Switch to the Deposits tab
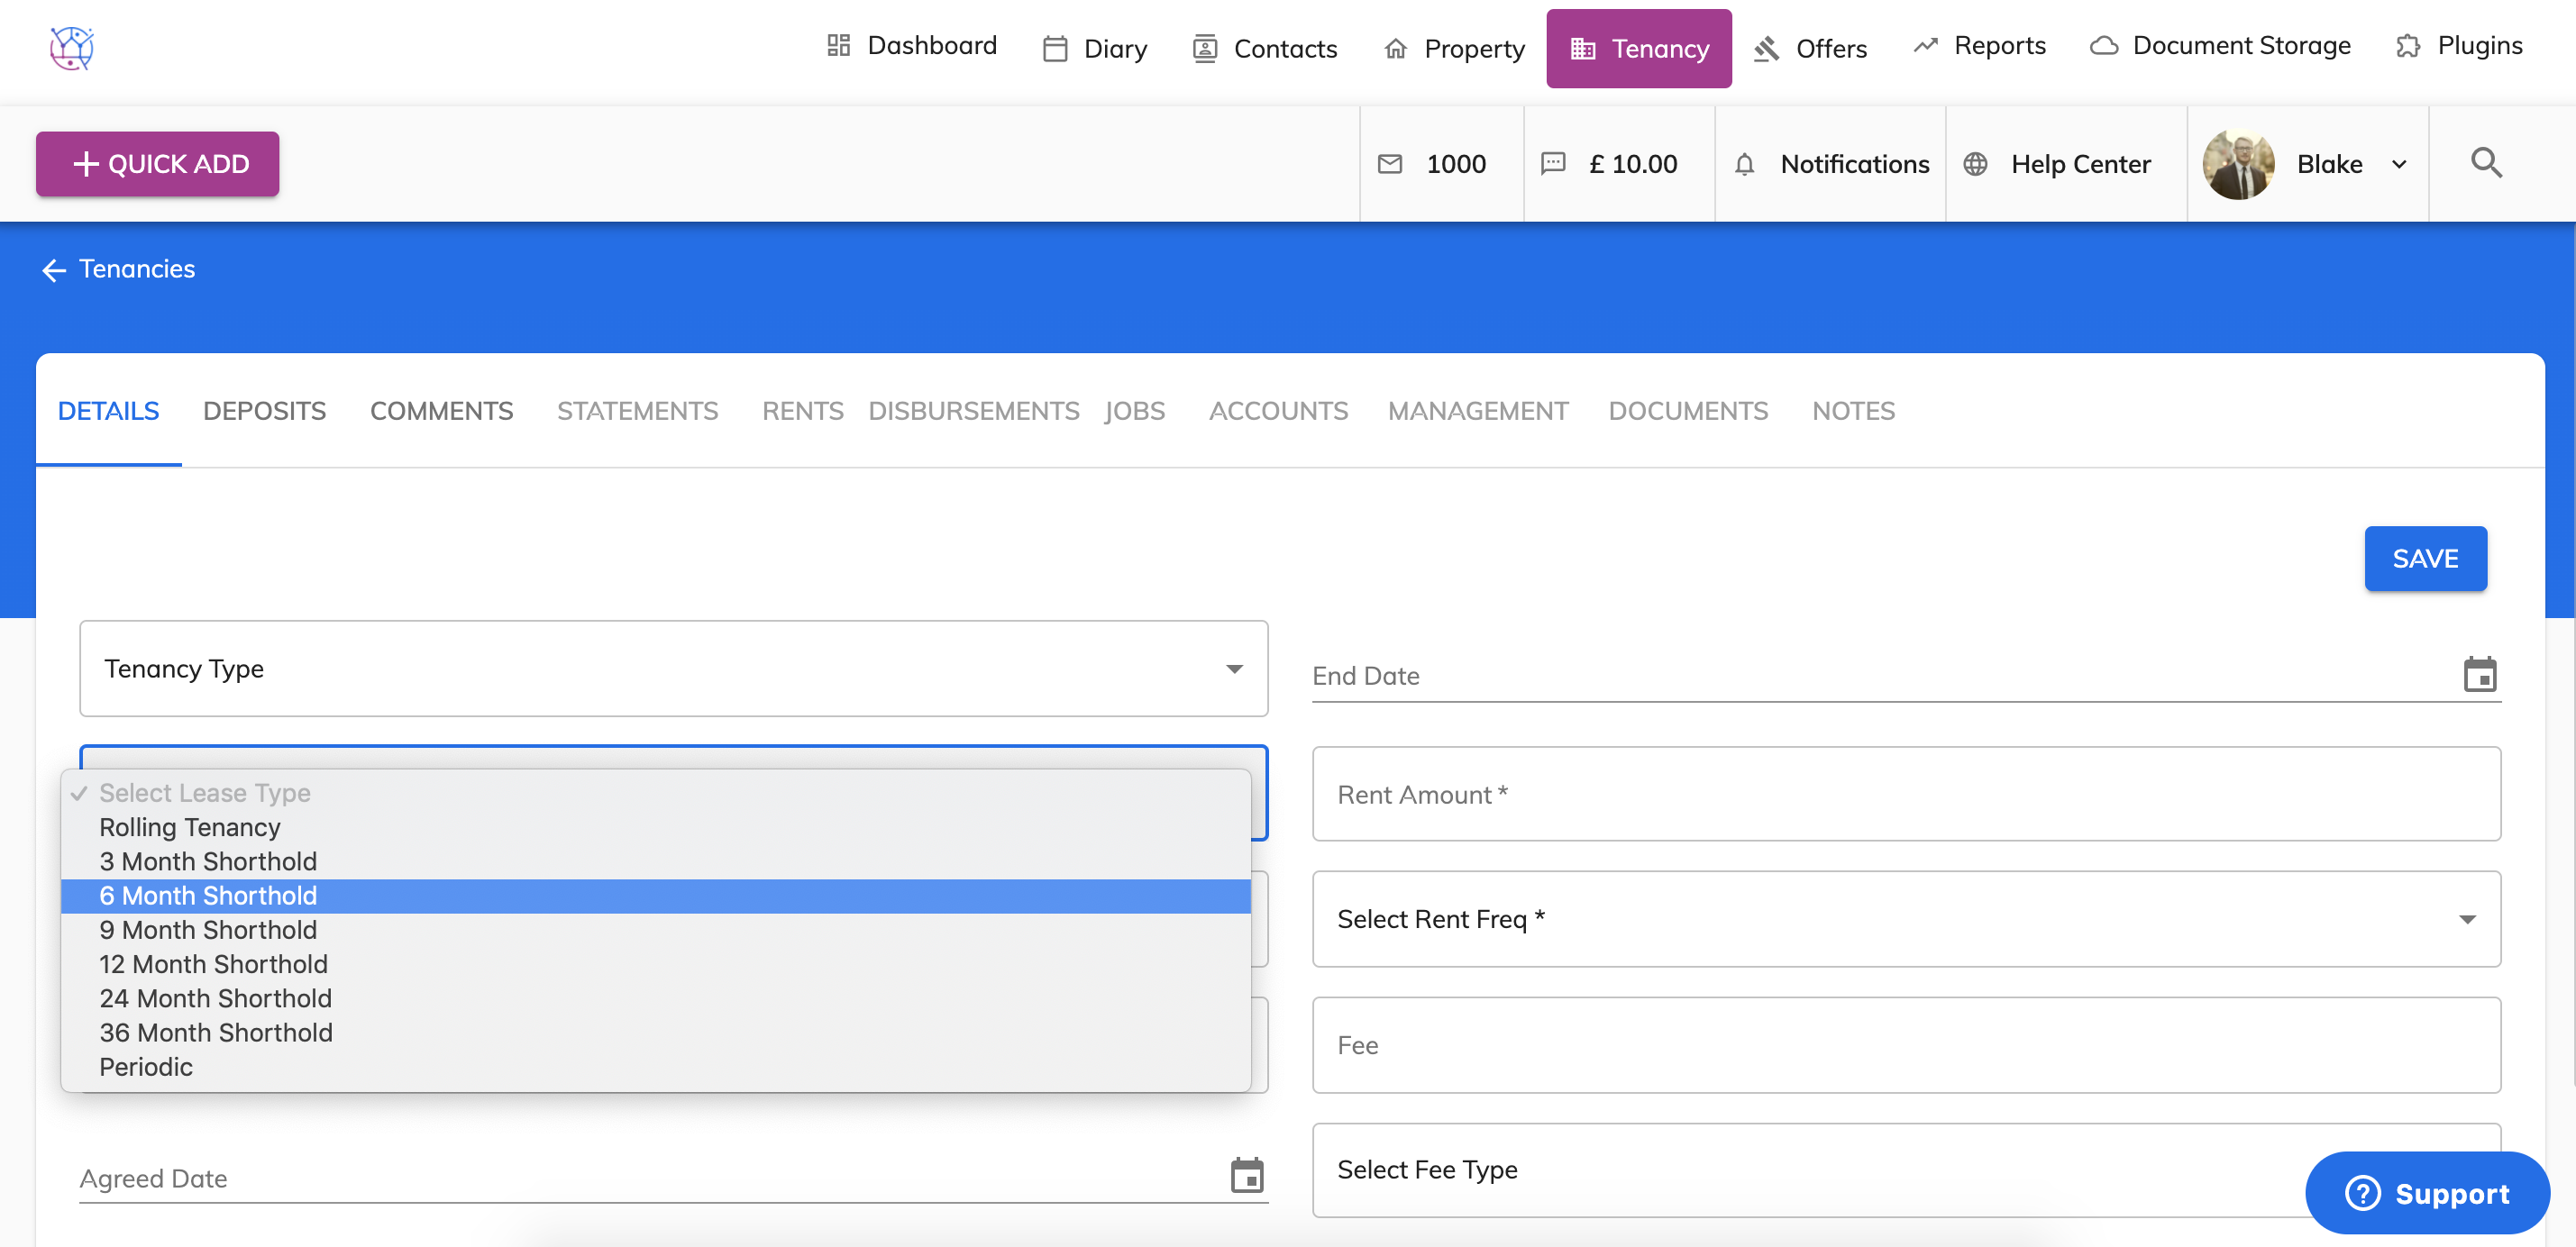This screenshot has width=2576, height=1247. [x=264, y=411]
